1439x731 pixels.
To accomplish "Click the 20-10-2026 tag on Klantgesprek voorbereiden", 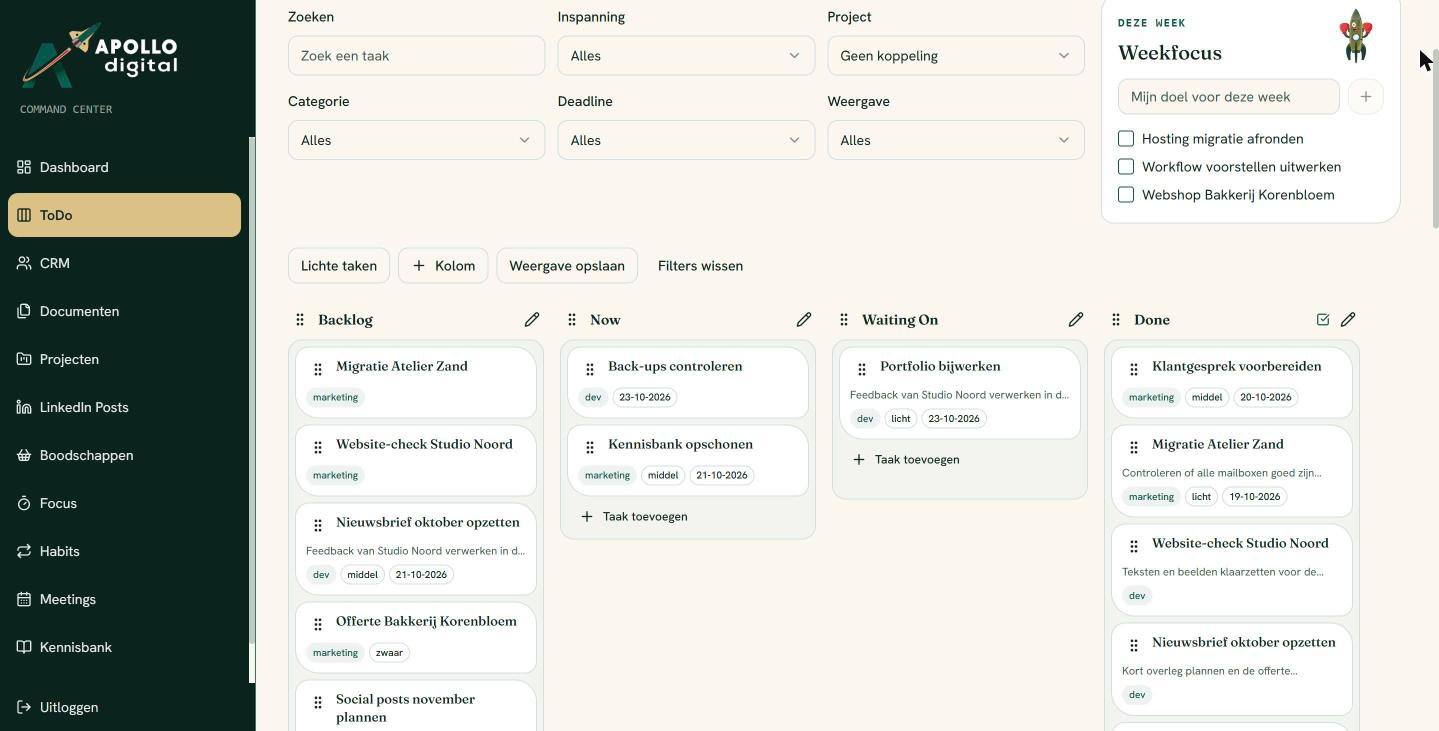I will click(x=1266, y=397).
